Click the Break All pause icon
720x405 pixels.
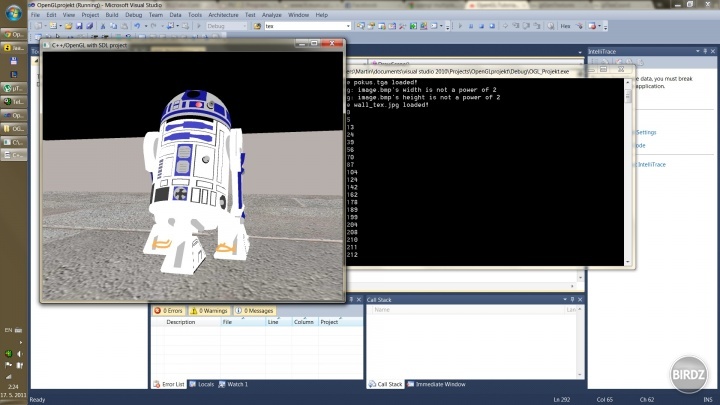click(471, 26)
